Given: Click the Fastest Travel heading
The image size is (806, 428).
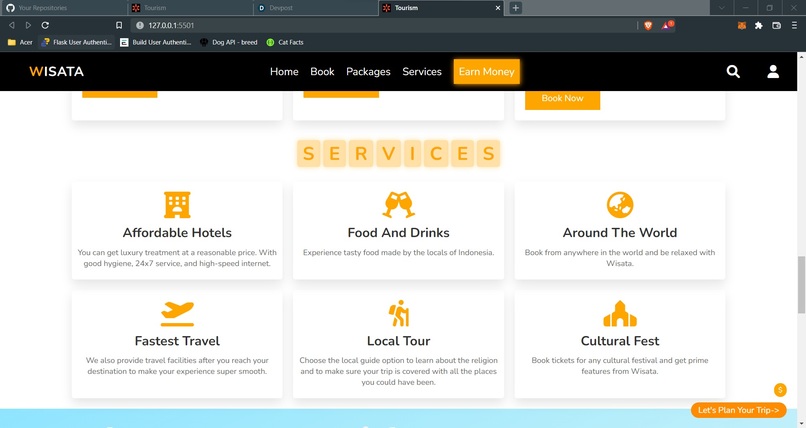Looking at the screenshot, I should (177, 341).
